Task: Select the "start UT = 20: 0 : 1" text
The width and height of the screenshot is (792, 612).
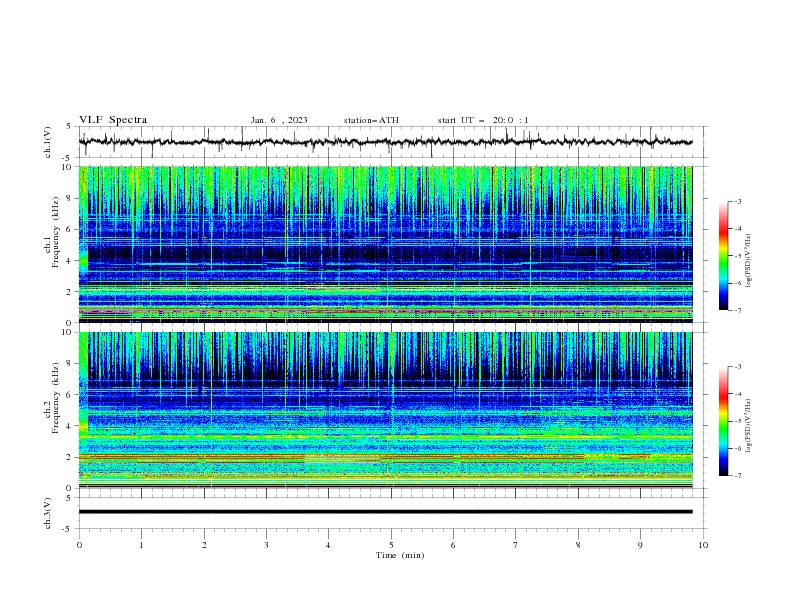Action: point(483,120)
